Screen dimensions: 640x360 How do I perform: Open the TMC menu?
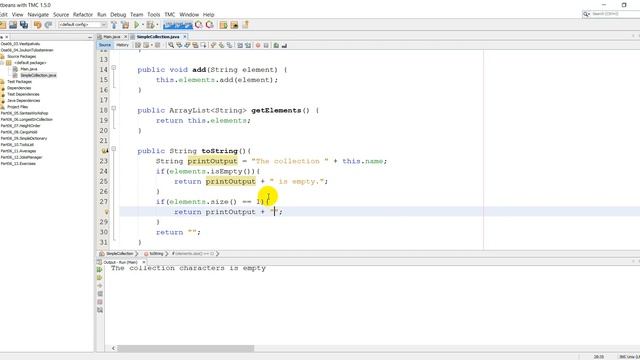click(x=169, y=15)
